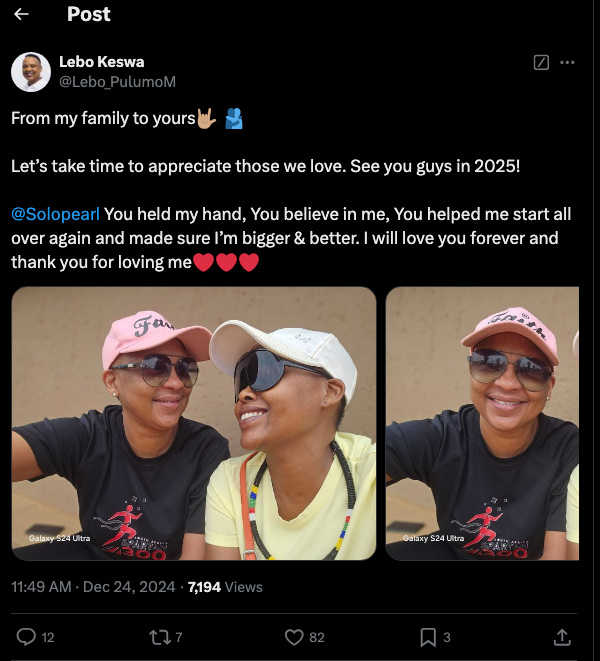Bookmark this post
Image resolution: width=600 pixels, height=661 pixels.
427,636
